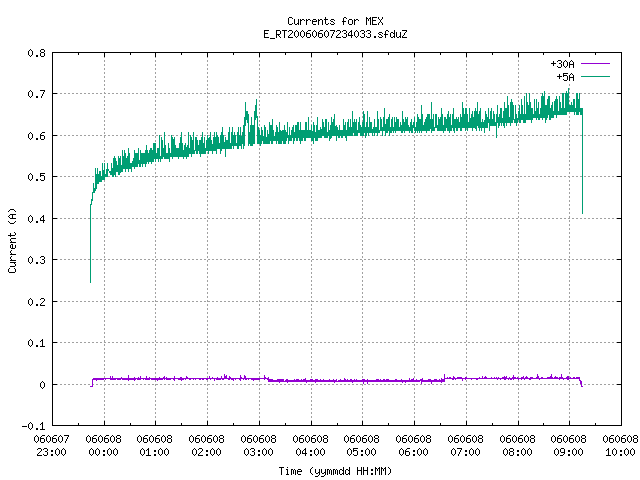The image size is (640, 480).
Task: Click the +5A legend label
Action: point(565,77)
